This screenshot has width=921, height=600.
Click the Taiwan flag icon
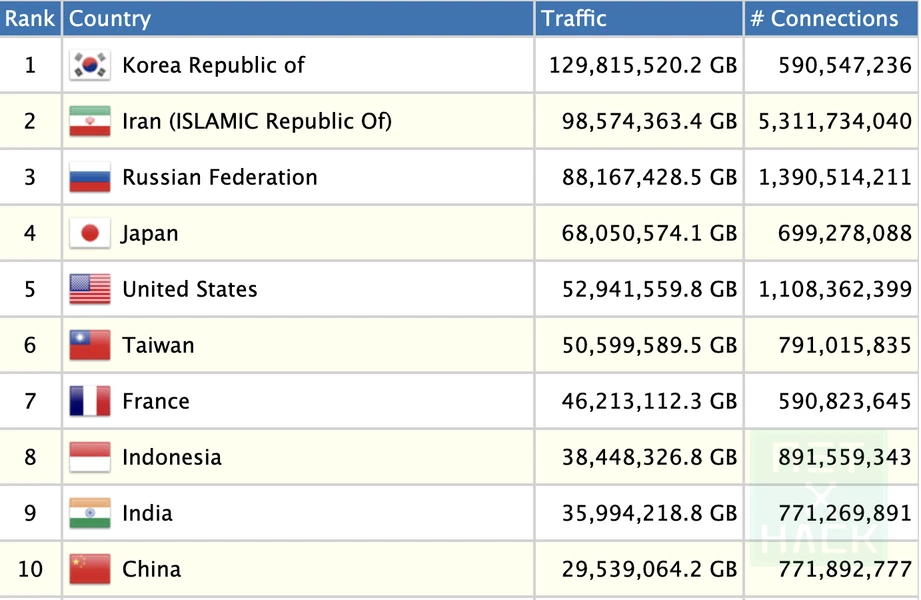pos(89,345)
